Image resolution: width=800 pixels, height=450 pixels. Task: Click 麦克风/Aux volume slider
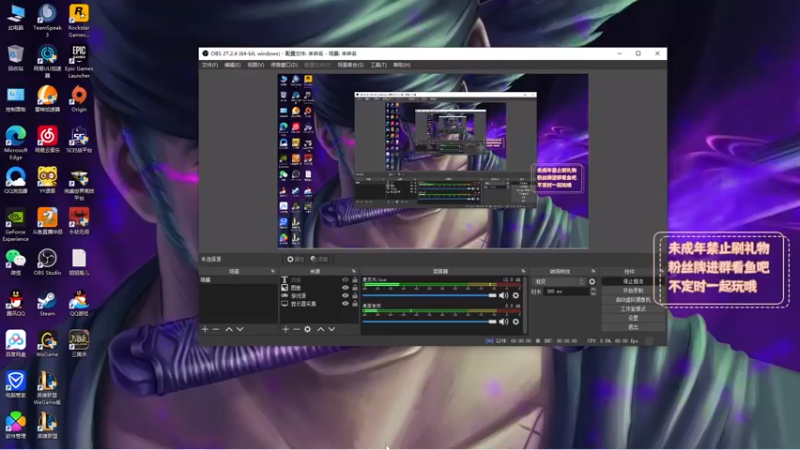(429, 295)
